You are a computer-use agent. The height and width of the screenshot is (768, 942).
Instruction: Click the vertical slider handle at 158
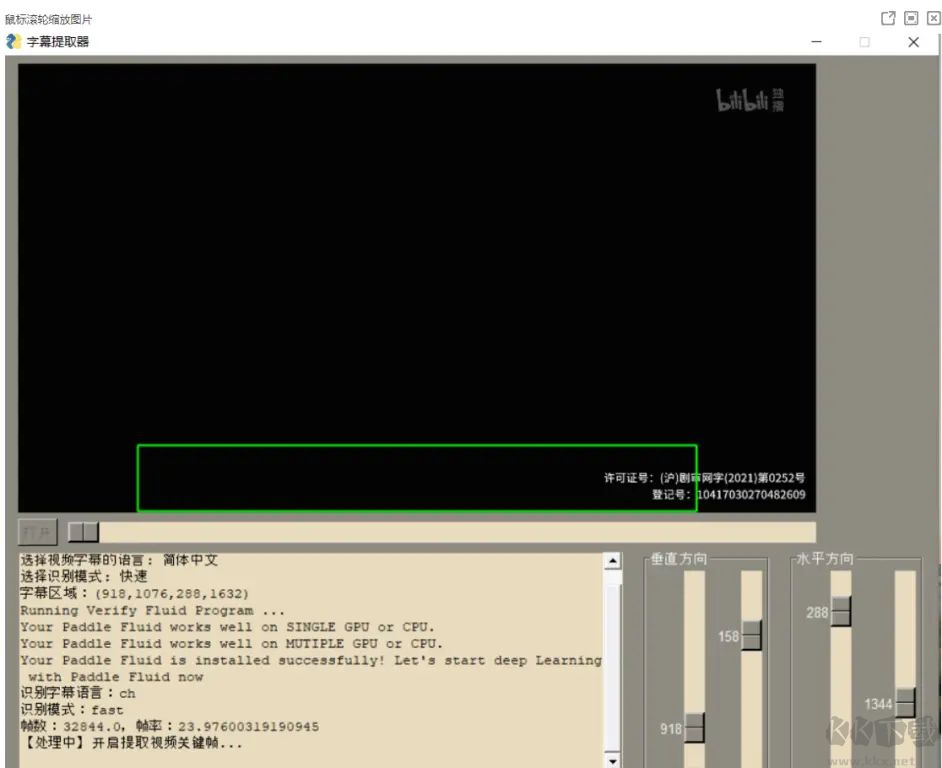[751, 635]
